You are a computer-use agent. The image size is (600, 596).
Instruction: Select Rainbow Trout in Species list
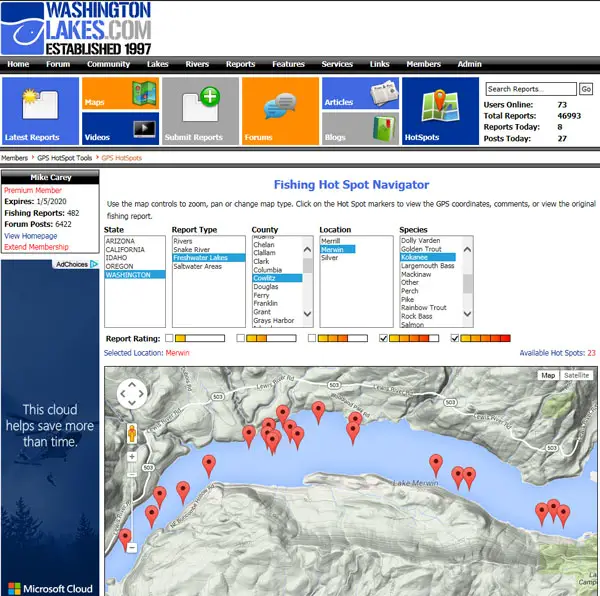(x=424, y=308)
